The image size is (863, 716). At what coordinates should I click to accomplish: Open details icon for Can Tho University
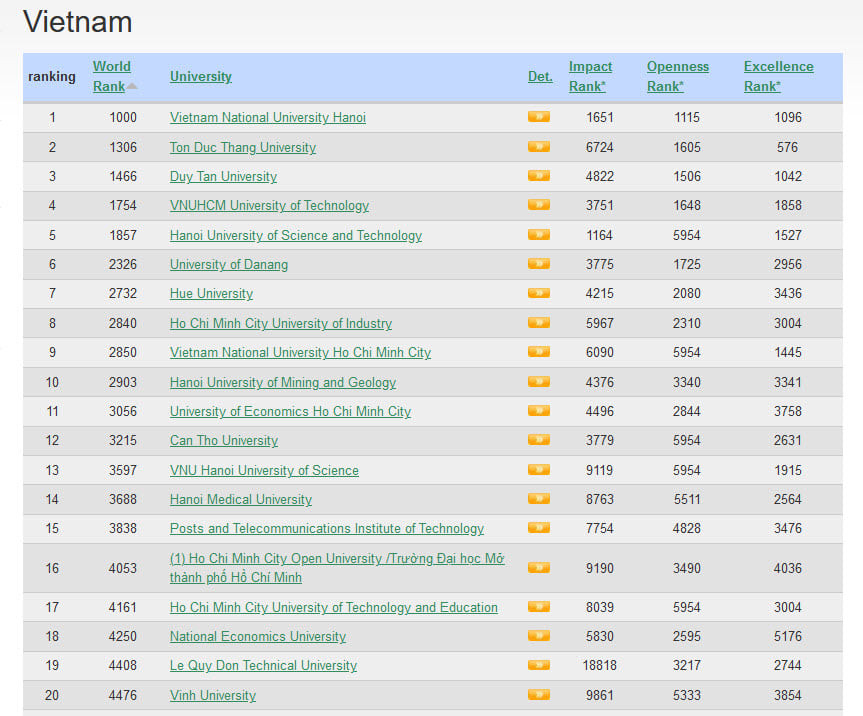538,440
